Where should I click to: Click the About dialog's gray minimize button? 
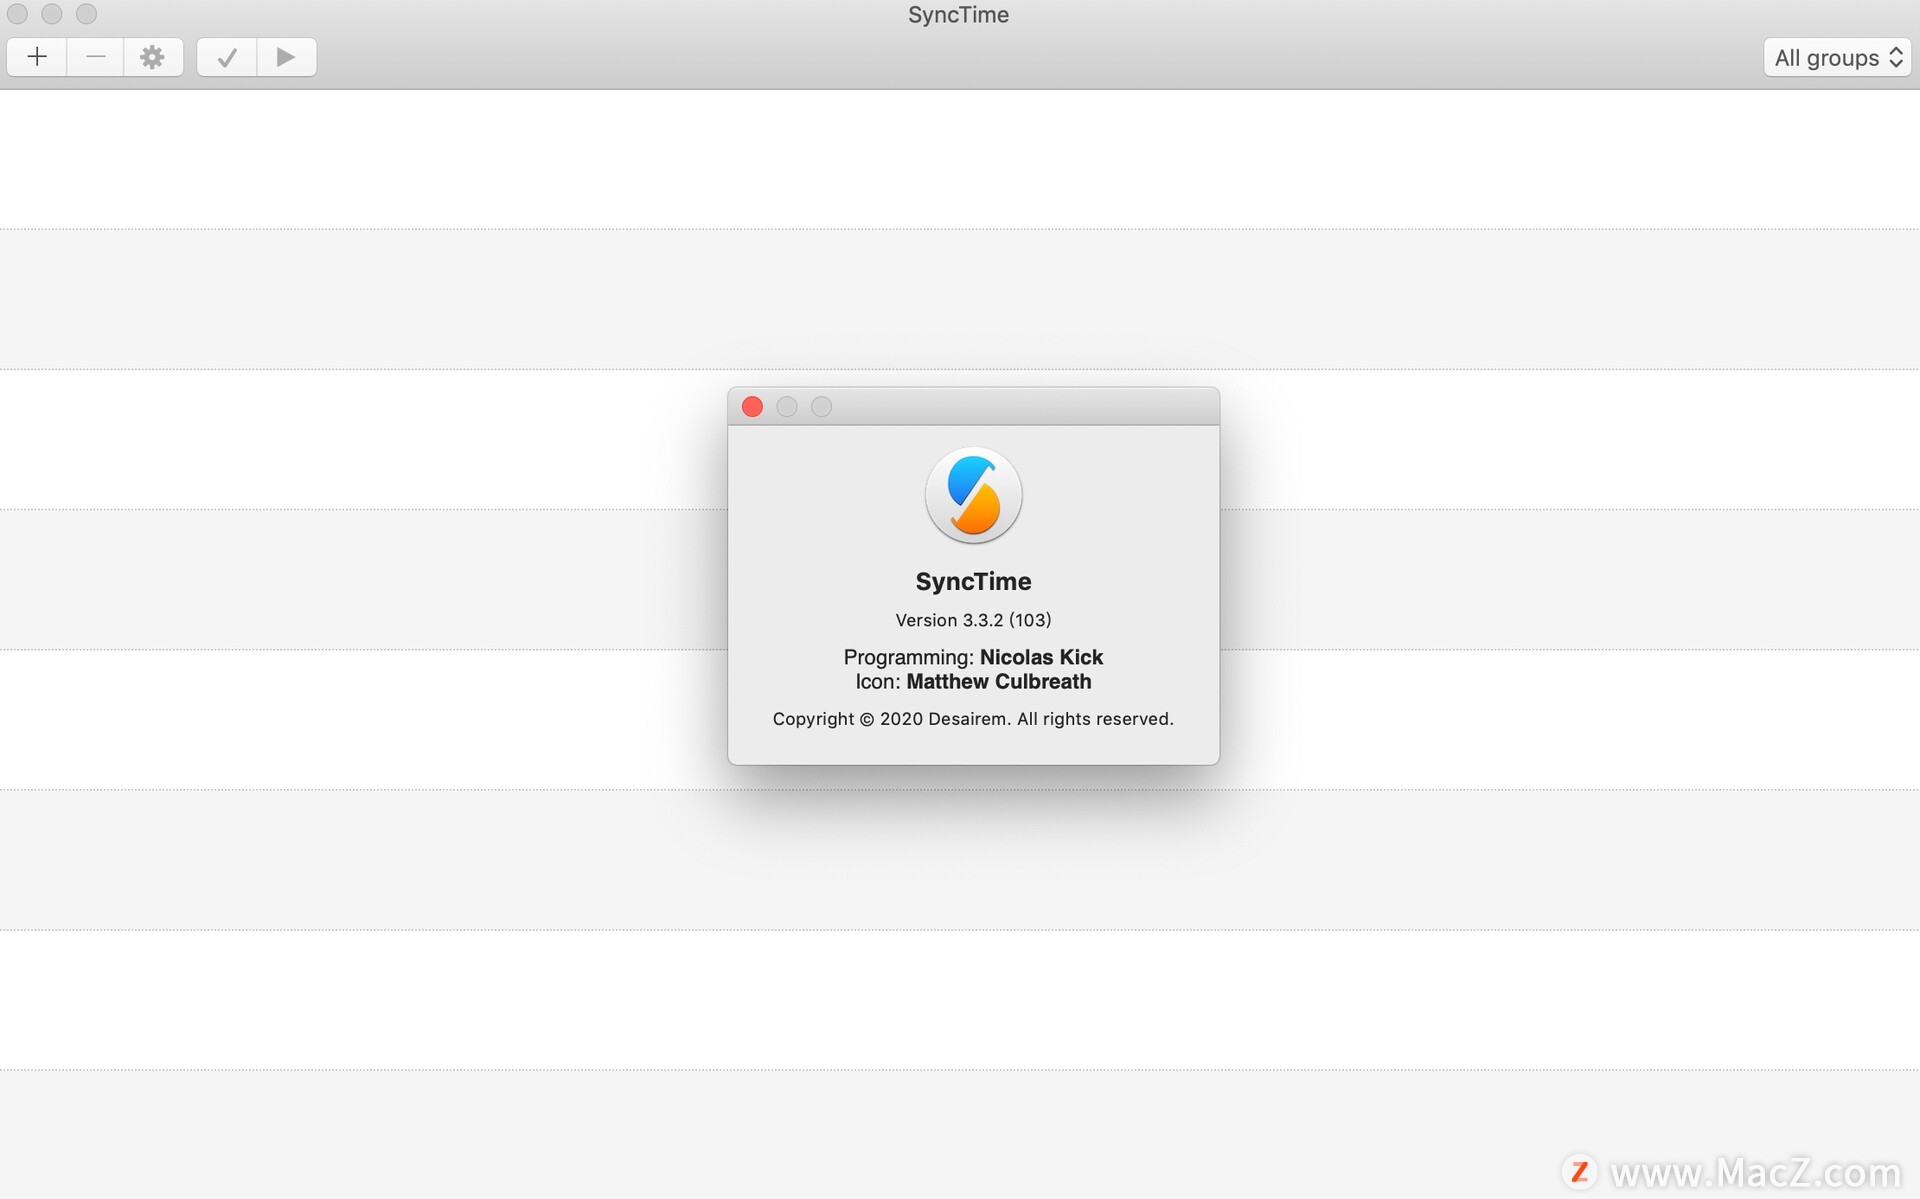point(787,407)
